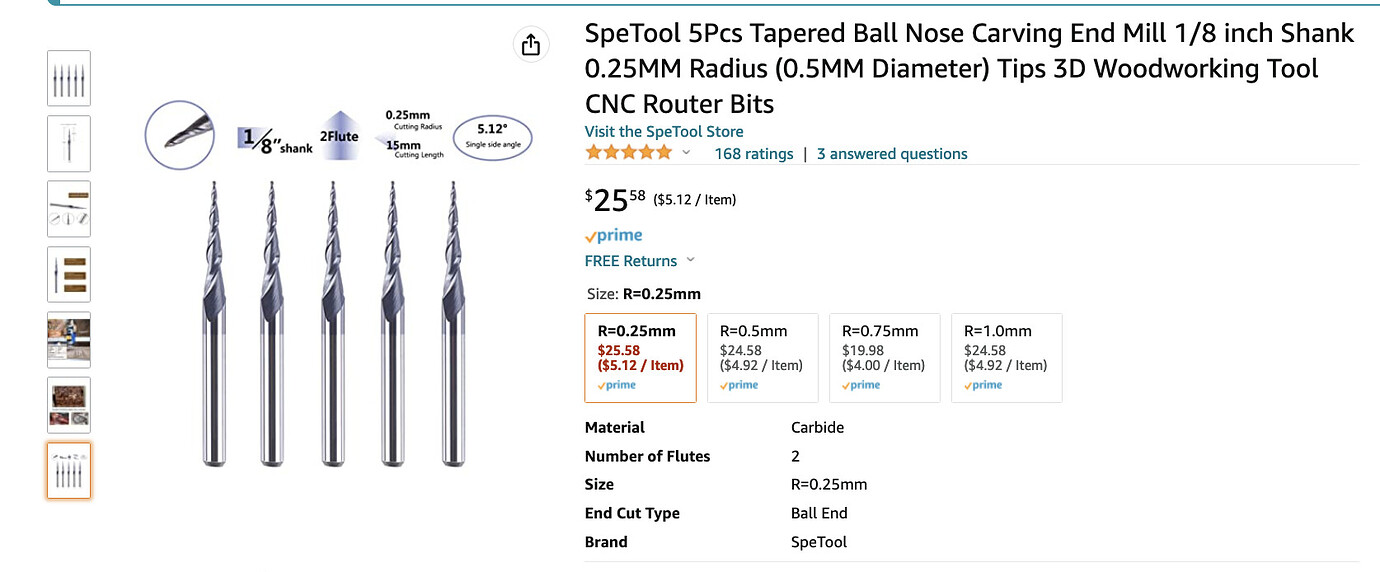
Task: Click Prime badge in R=0.5mm option
Action: (742, 385)
